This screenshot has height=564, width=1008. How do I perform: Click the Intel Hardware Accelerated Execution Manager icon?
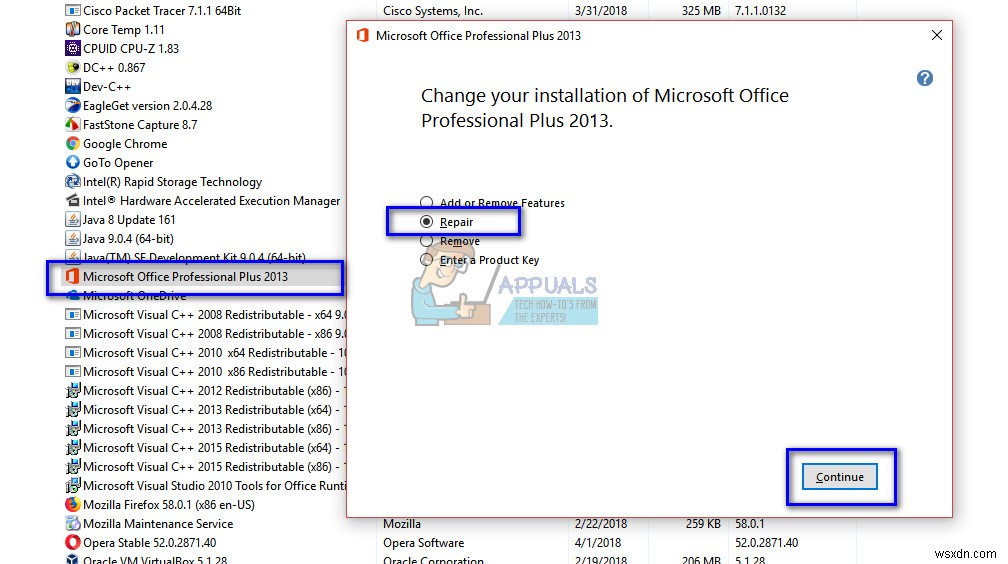click(73, 201)
